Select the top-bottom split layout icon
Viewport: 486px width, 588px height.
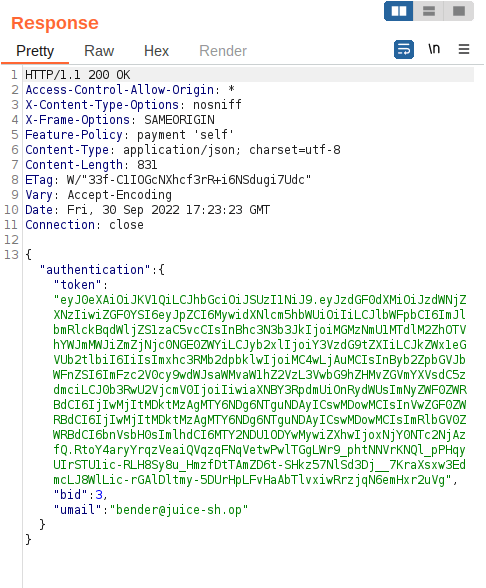pos(429,11)
